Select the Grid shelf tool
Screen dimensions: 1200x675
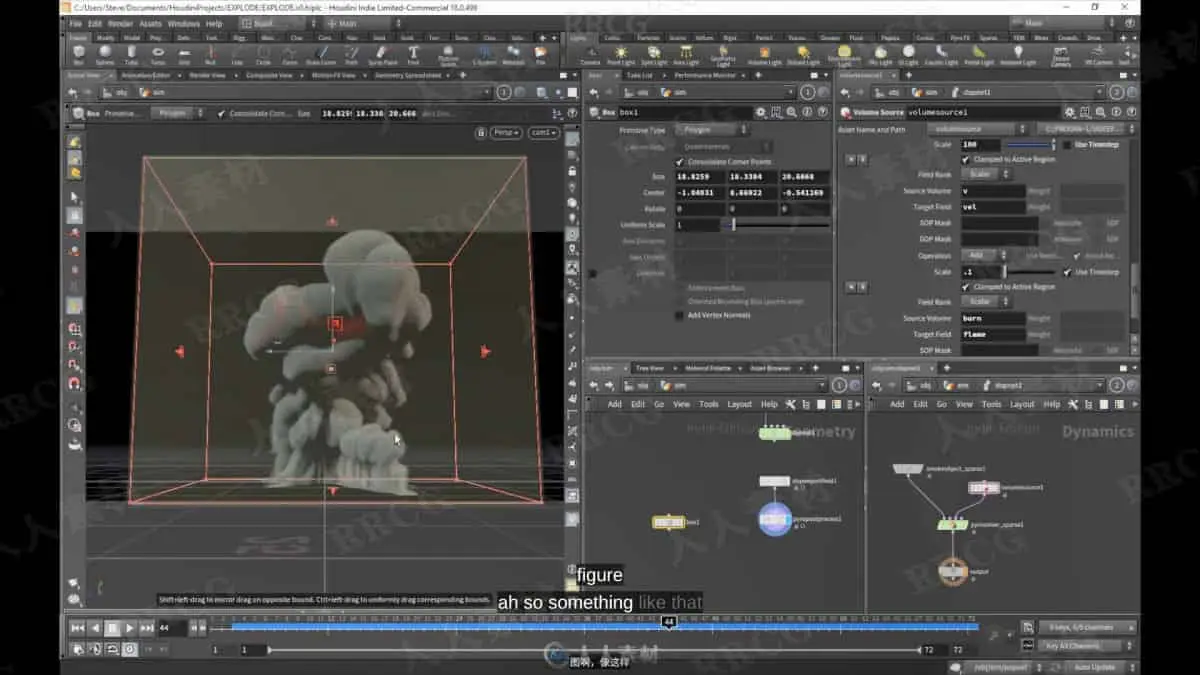point(184,54)
